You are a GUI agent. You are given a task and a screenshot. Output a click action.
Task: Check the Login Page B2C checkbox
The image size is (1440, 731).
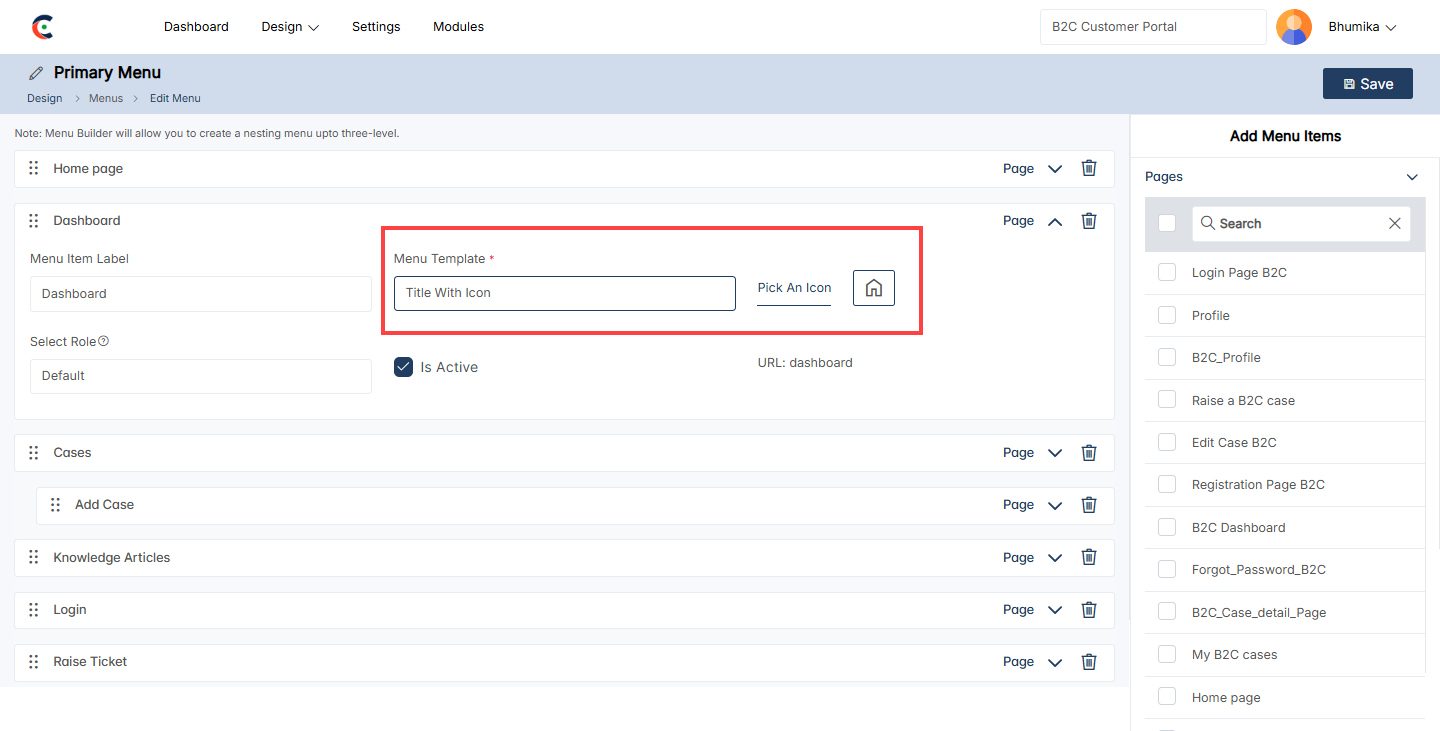coord(1166,272)
